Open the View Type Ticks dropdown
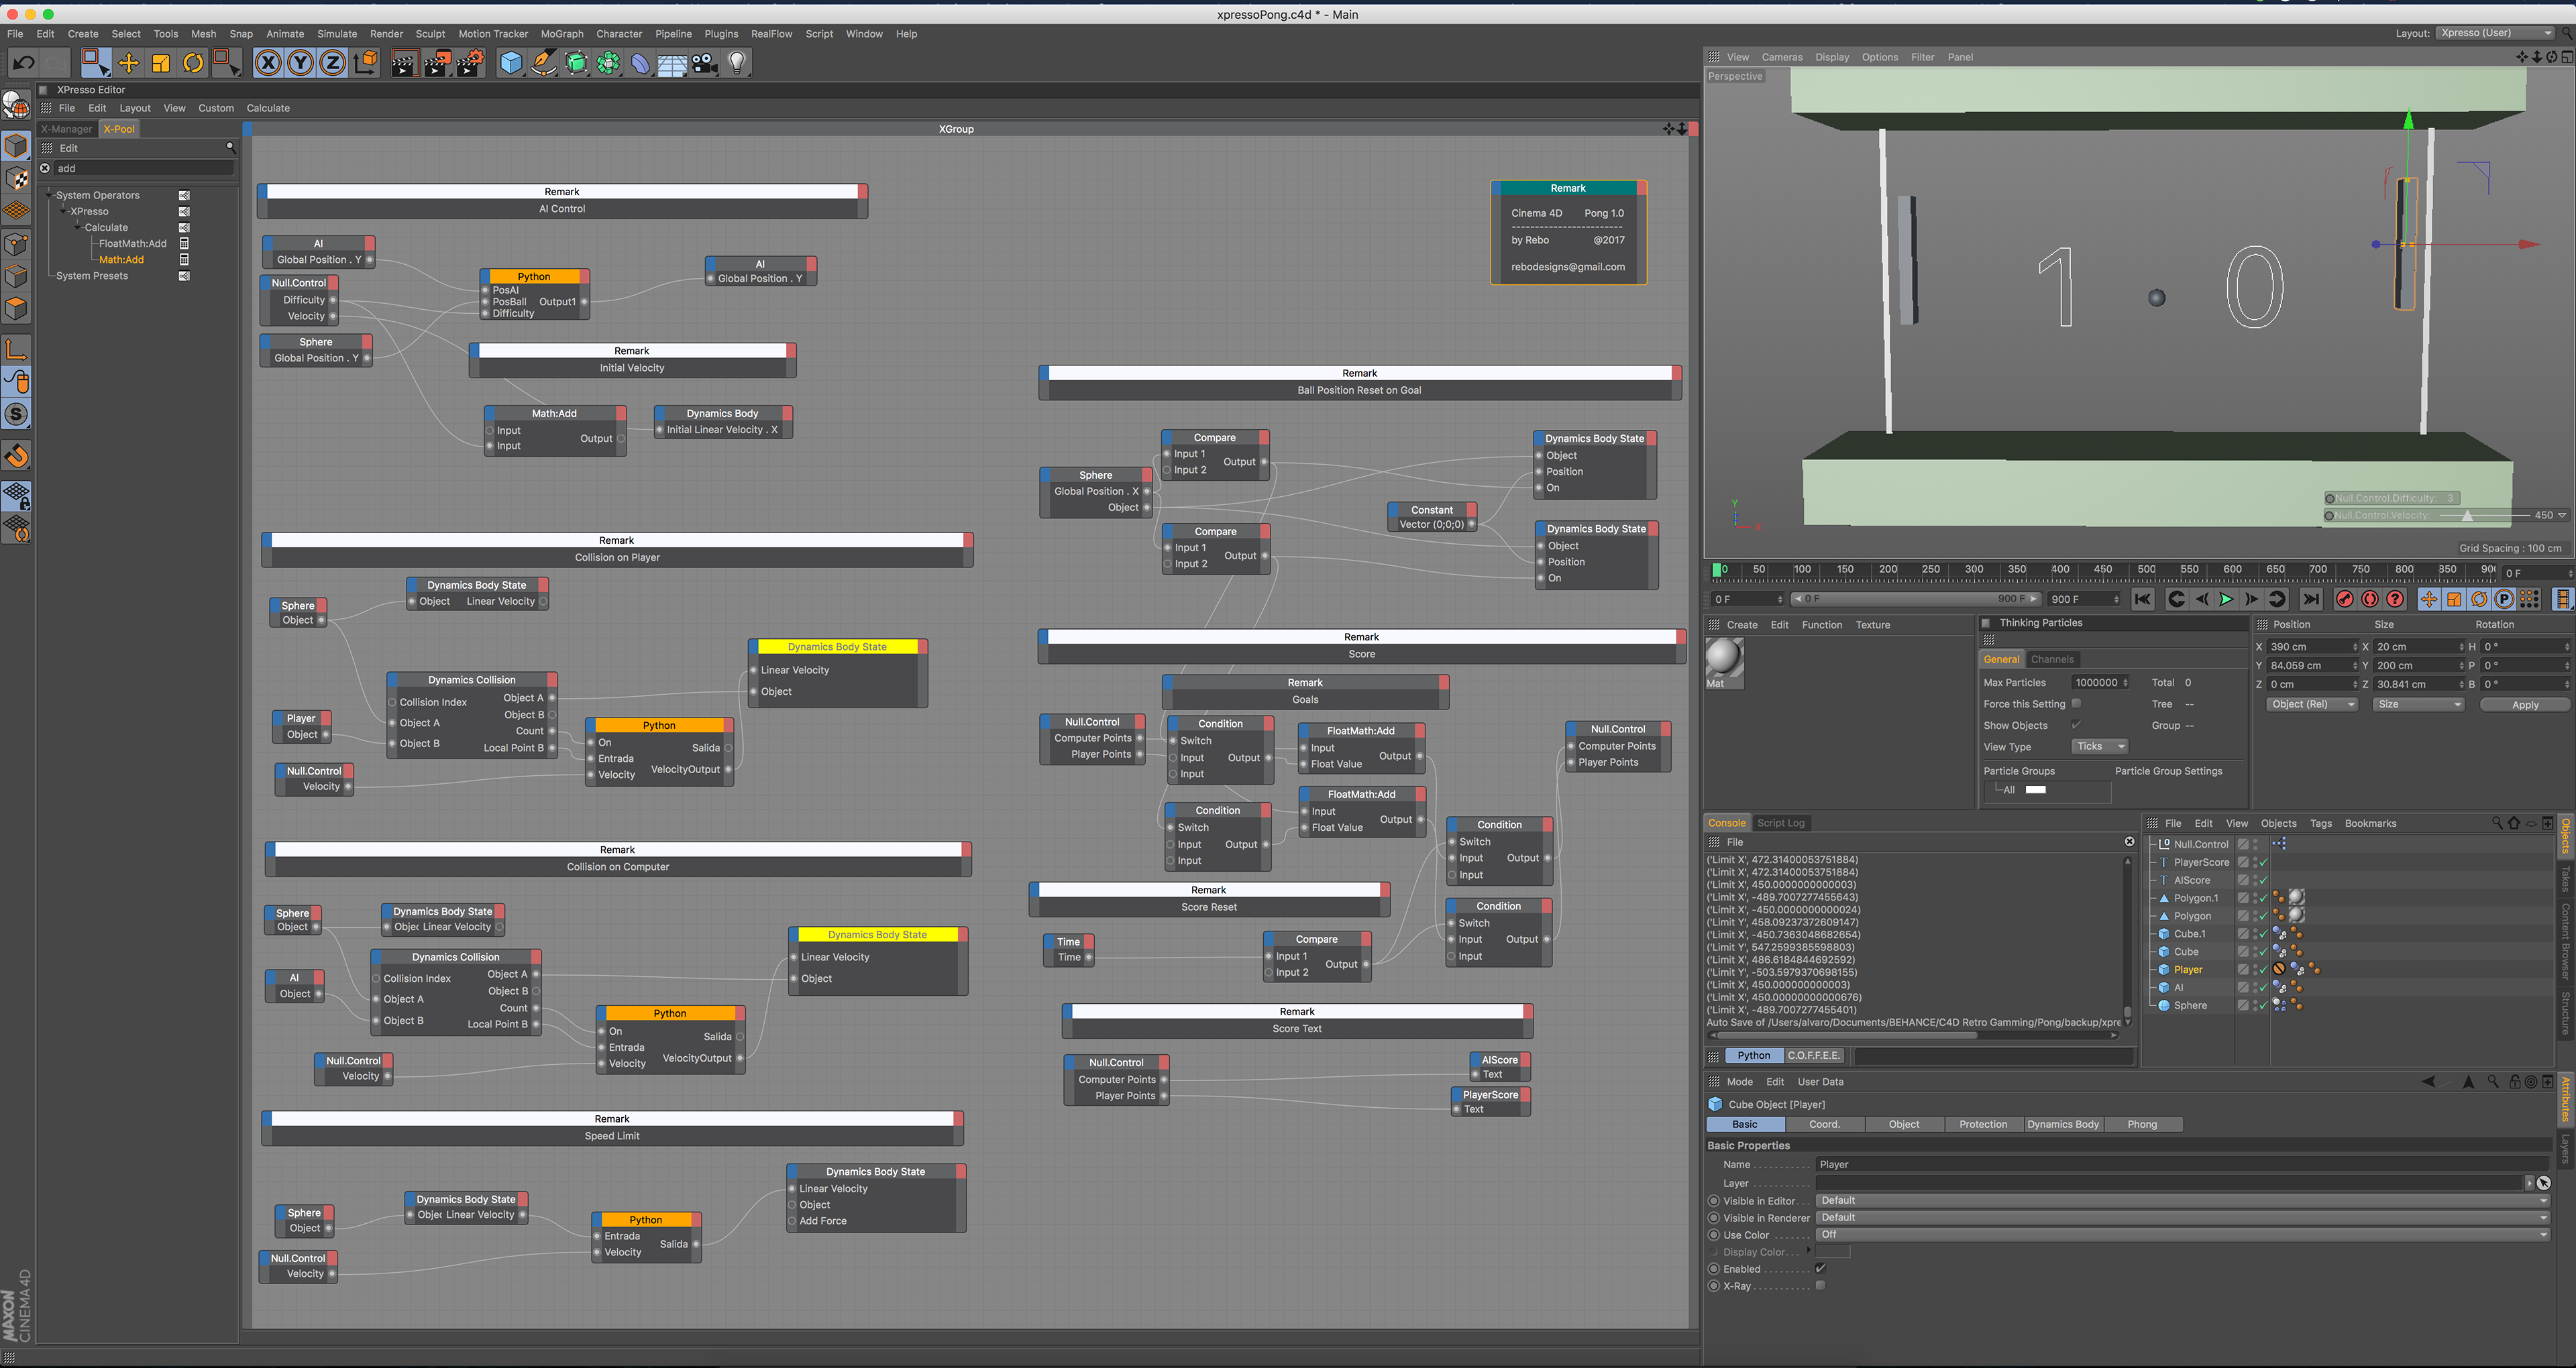2576x1368 pixels. [2099, 746]
